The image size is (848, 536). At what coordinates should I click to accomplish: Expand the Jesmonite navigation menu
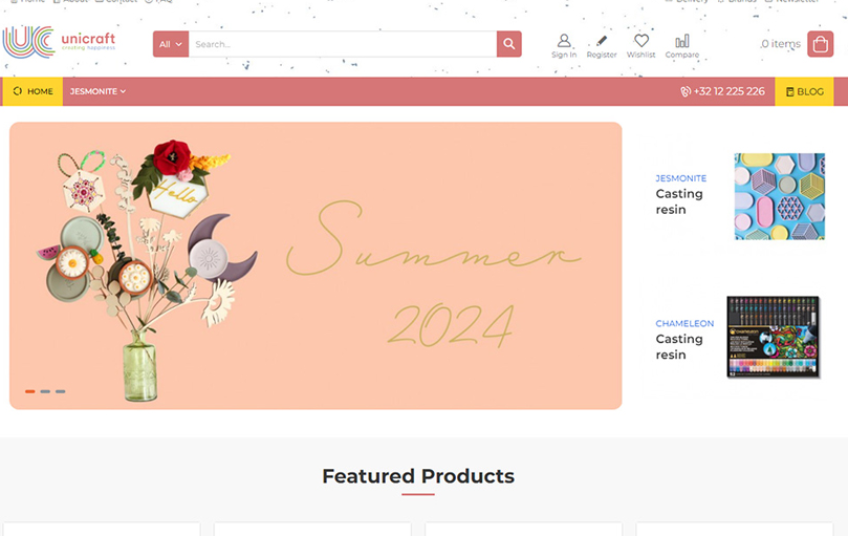(x=98, y=92)
